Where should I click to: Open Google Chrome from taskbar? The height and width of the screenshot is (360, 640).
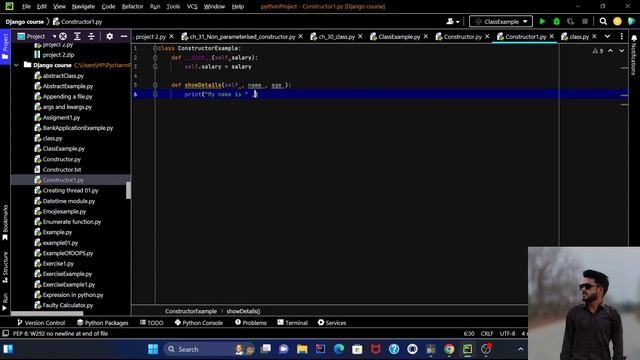click(449, 349)
